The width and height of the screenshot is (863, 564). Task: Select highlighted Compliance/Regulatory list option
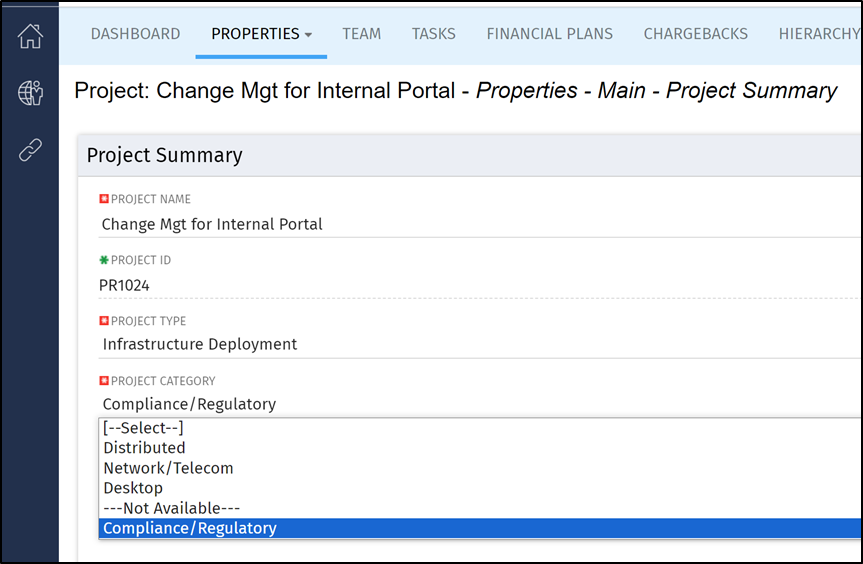click(x=190, y=528)
